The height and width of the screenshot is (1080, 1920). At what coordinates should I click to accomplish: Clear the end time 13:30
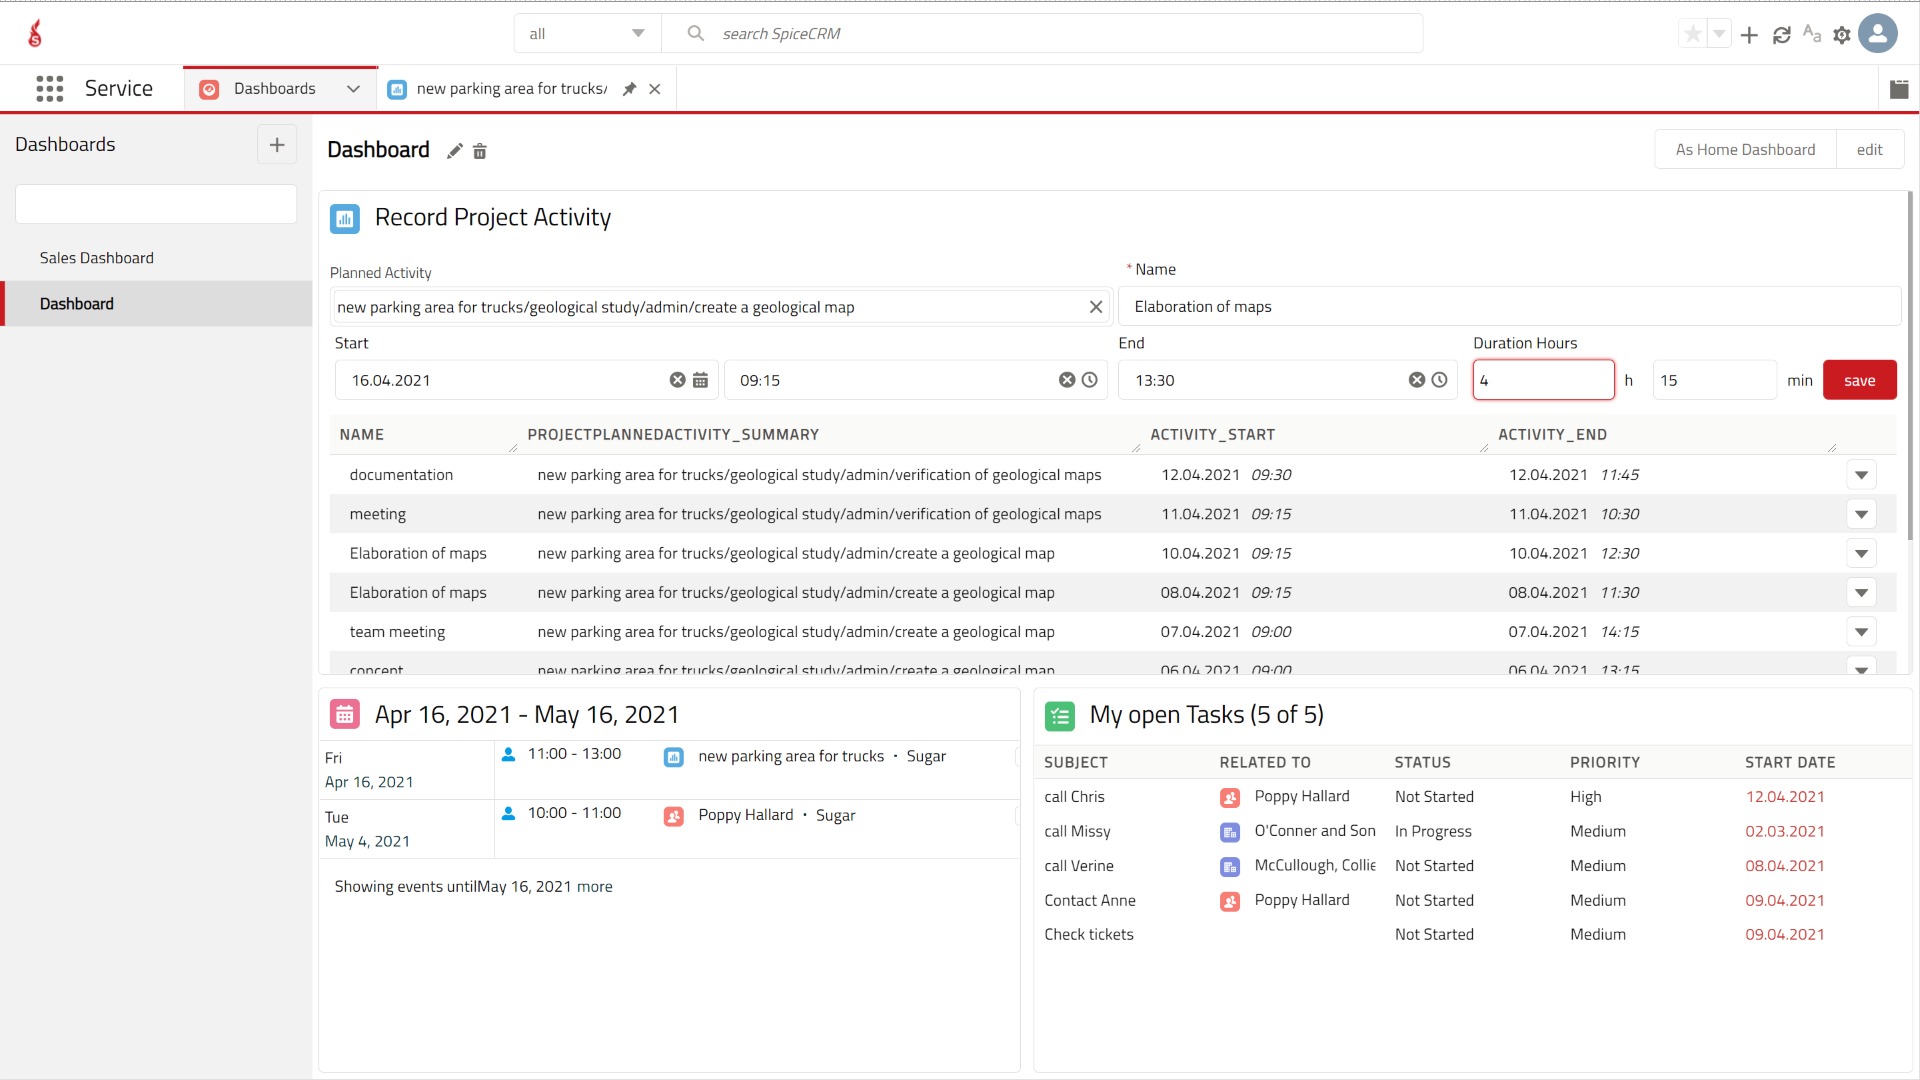[x=1417, y=380]
